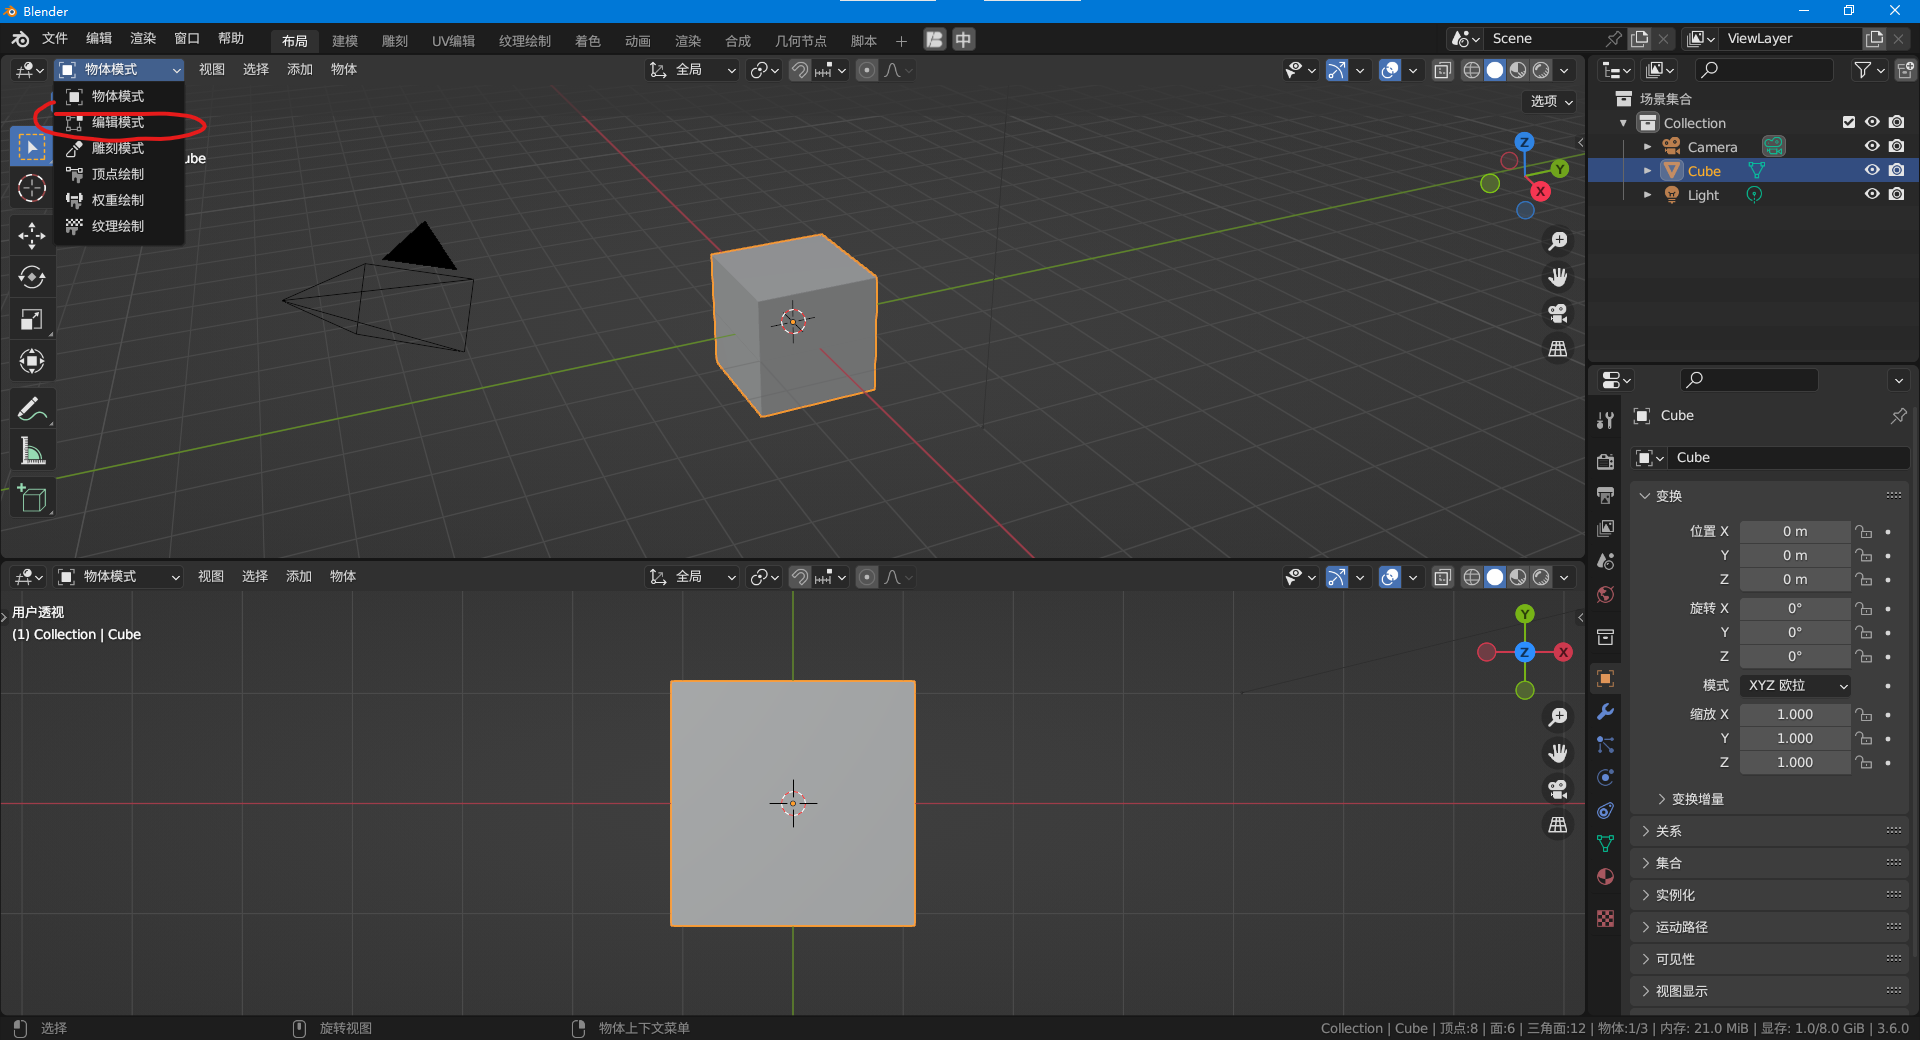1920x1040 pixels.
Task: Select the Cursor tool in left toolbar
Action: point(32,188)
